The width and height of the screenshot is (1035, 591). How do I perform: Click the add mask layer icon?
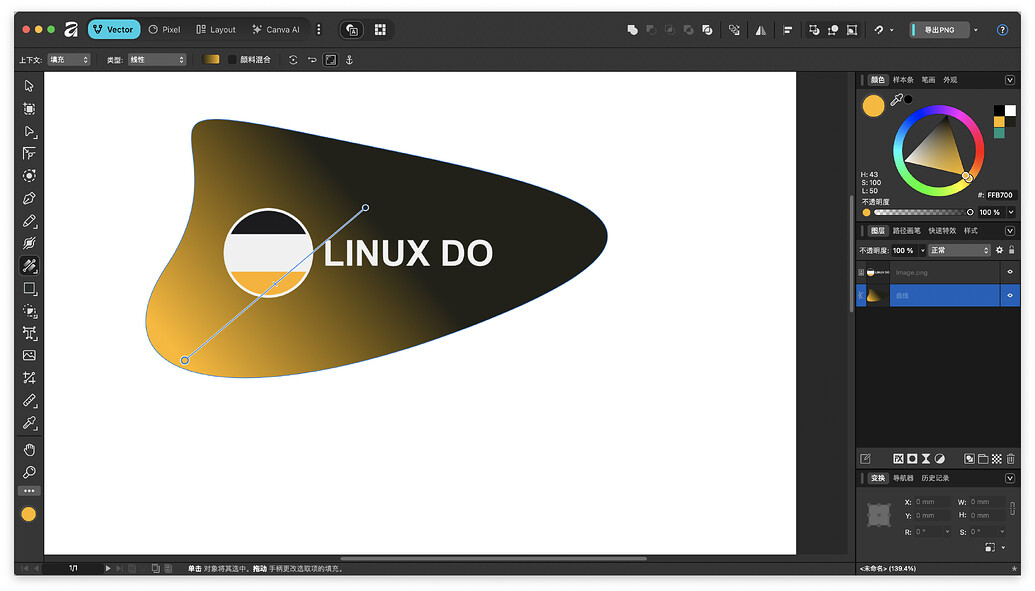click(x=912, y=458)
